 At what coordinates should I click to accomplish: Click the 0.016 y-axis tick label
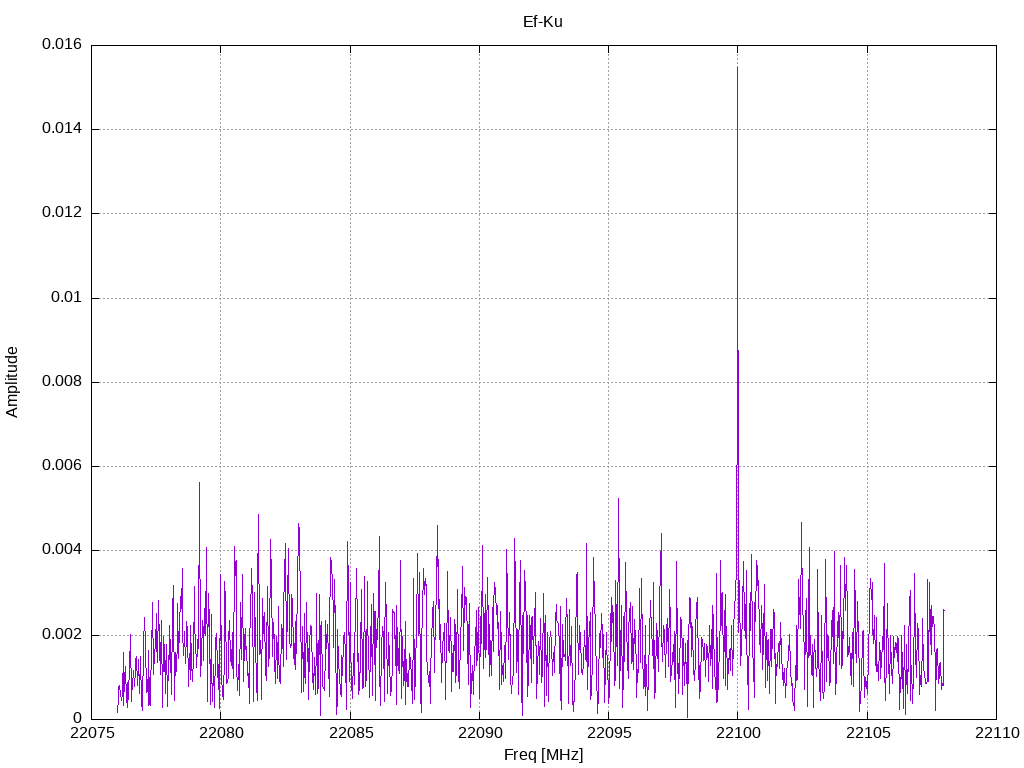[61, 45]
